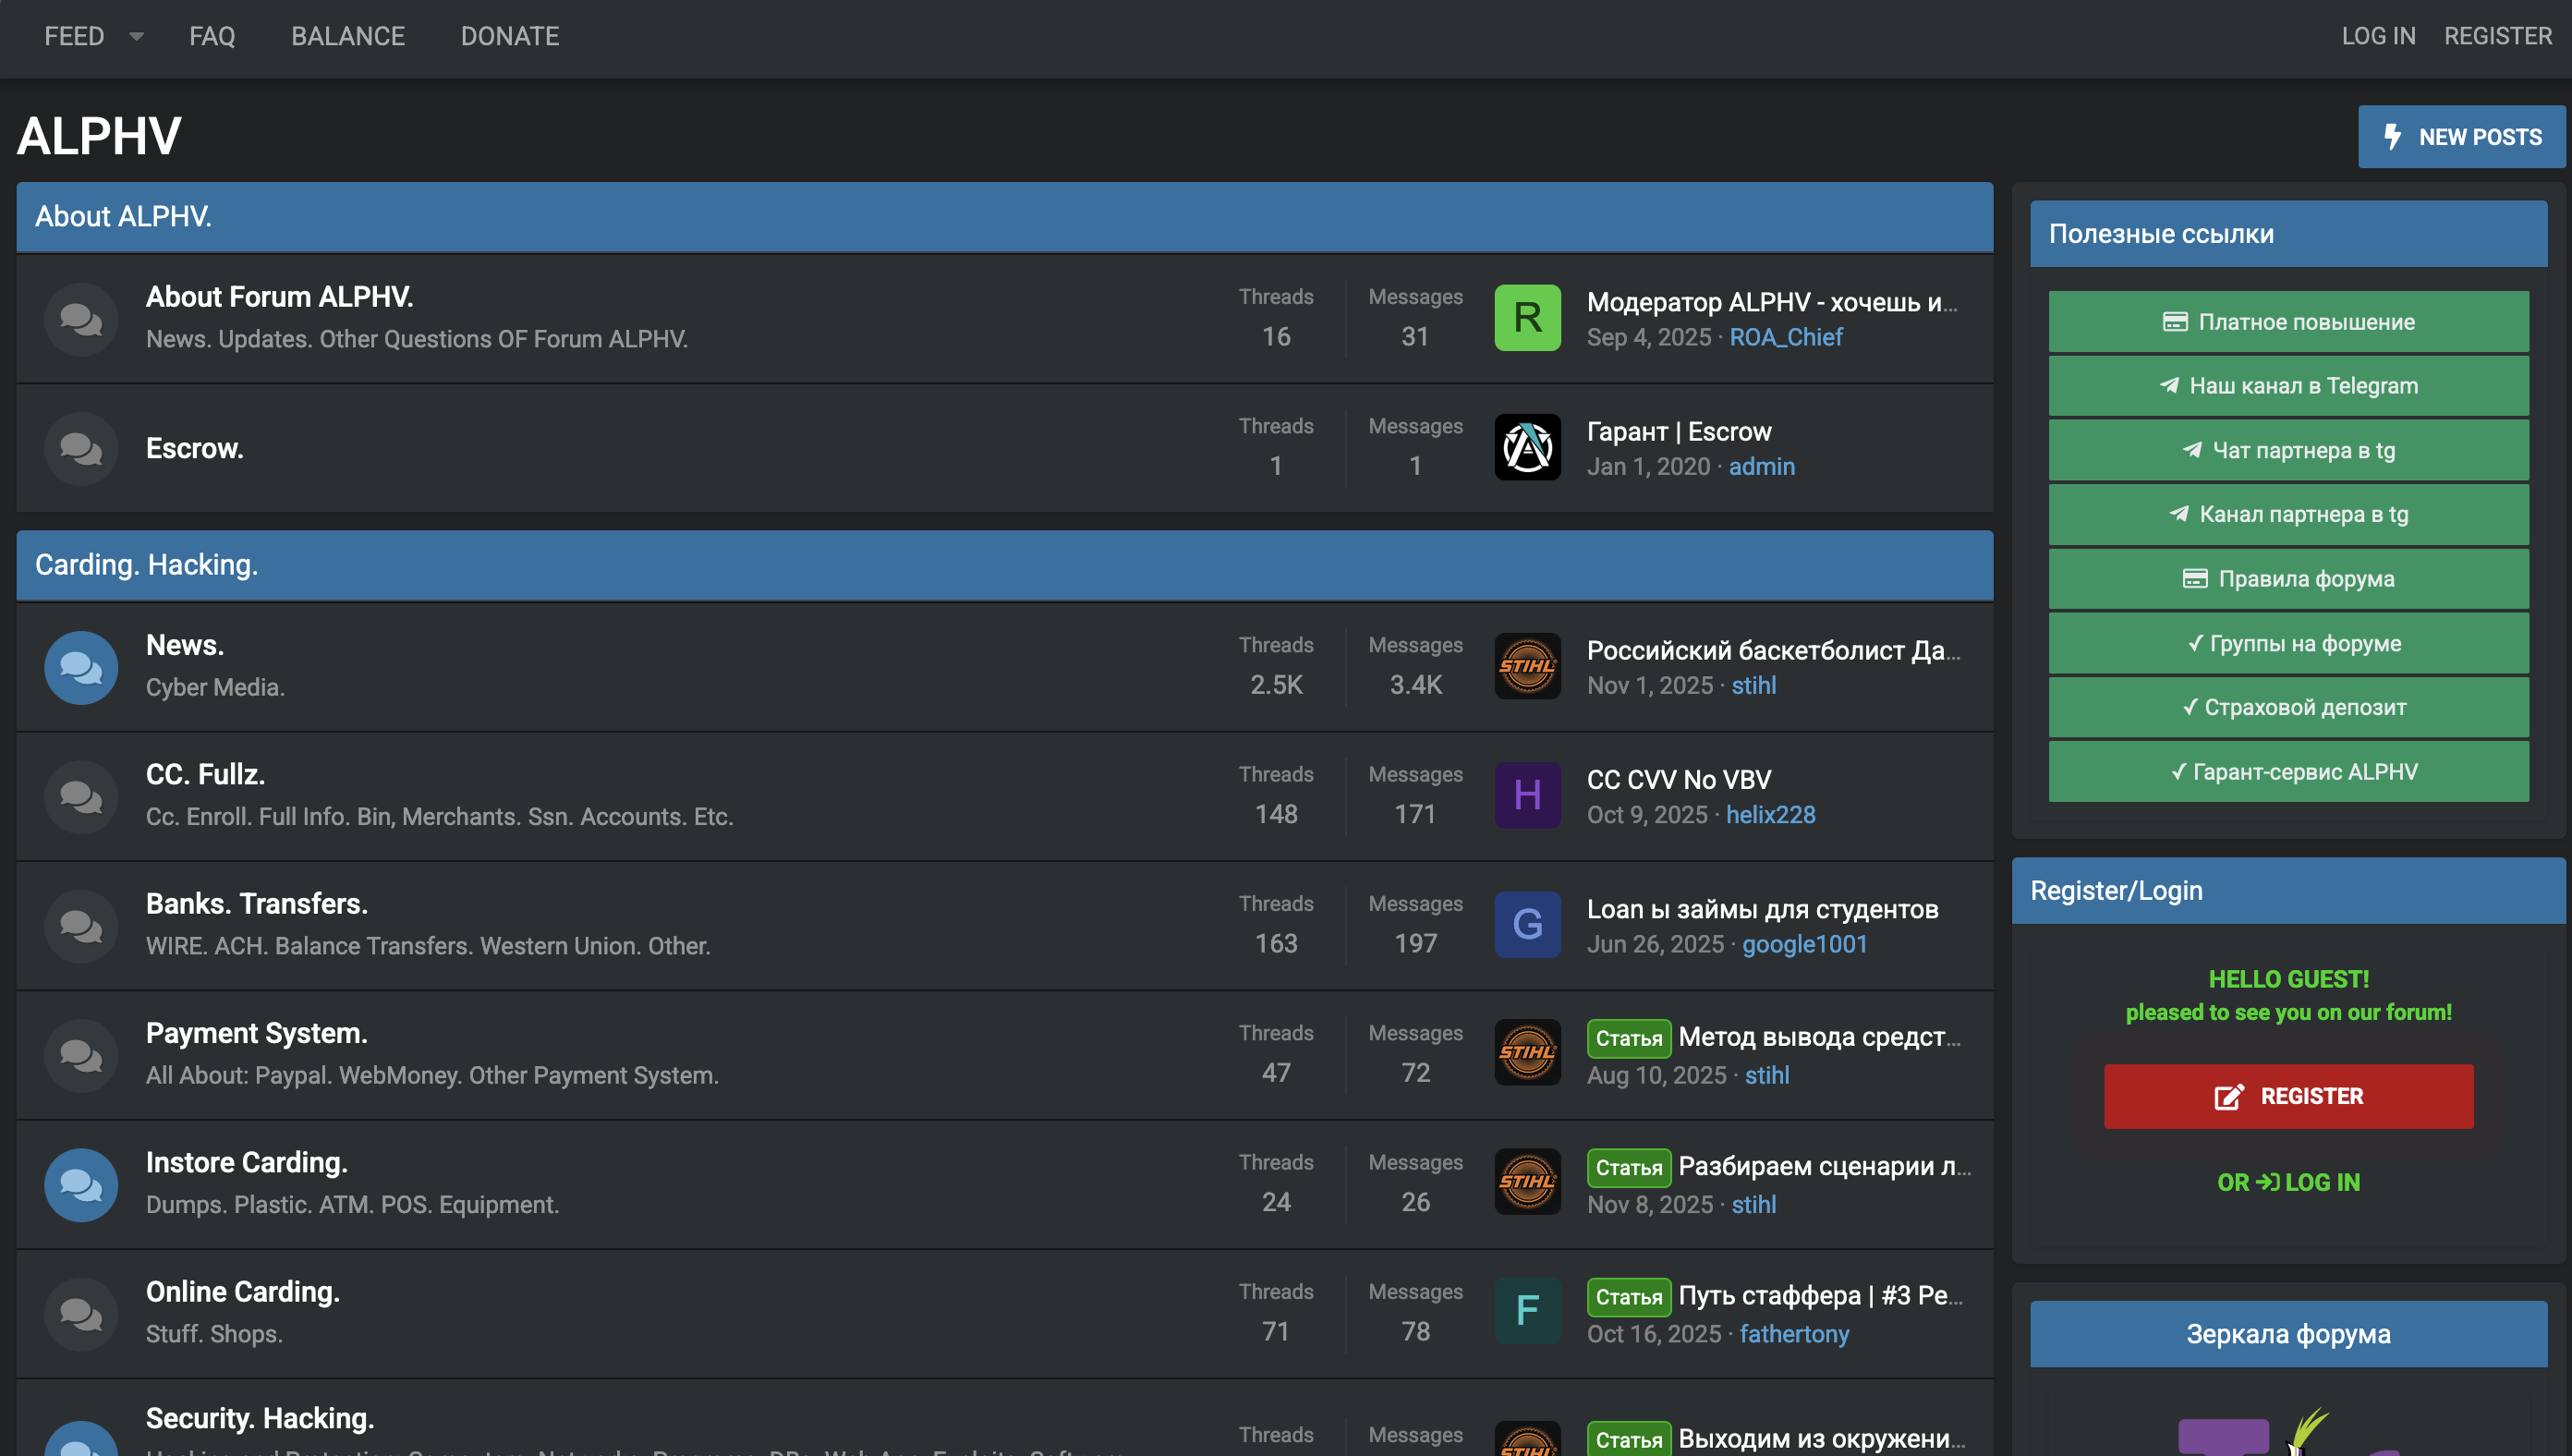The image size is (2572, 1456).
Task: Click the NEW POSTS button
Action: tap(2461, 137)
